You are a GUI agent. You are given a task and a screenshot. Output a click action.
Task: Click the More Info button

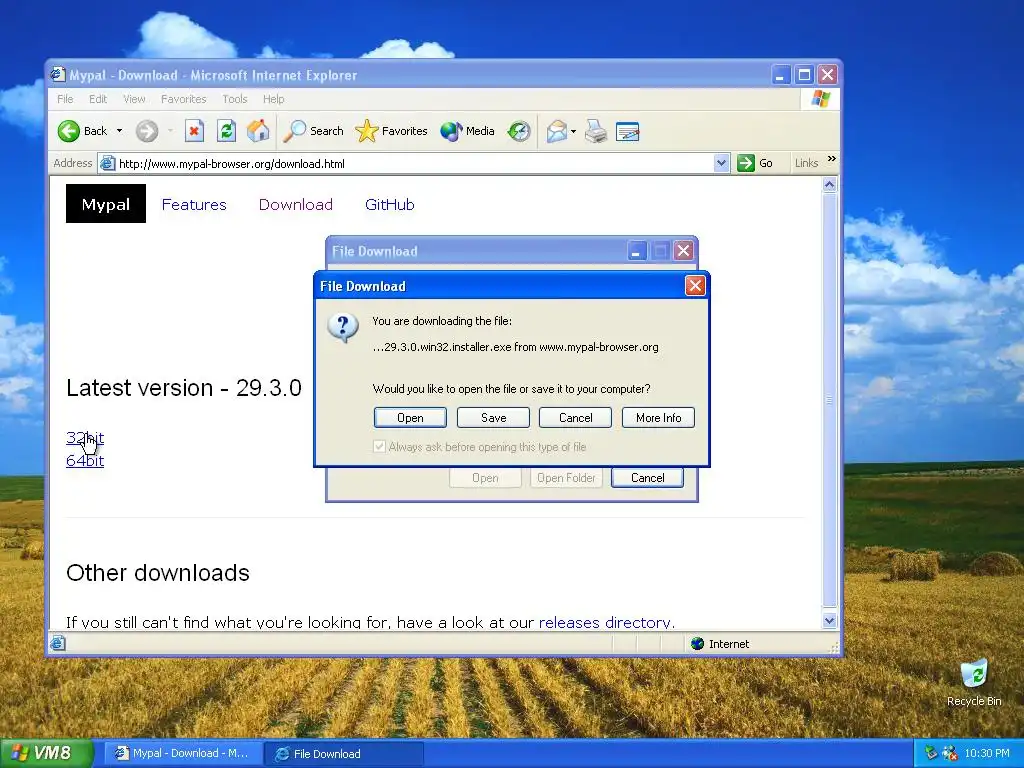point(658,418)
